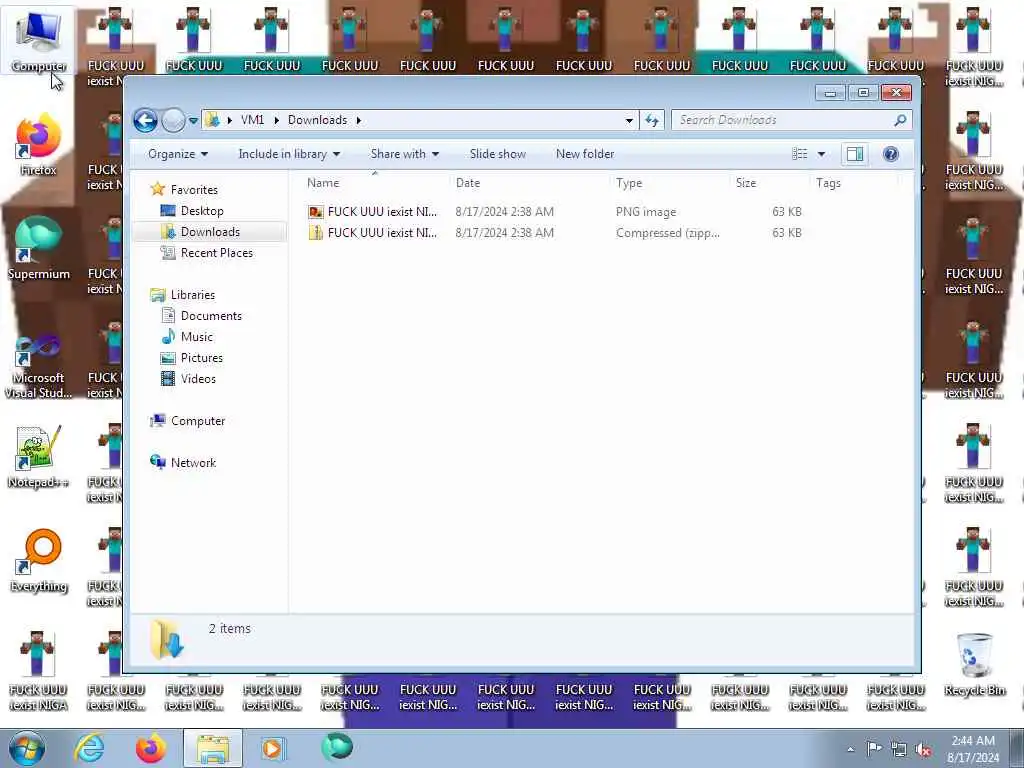Select the Recycle Bin desktop icon
Image resolution: width=1024 pixels, height=768 pixels.
click(974, 665)
